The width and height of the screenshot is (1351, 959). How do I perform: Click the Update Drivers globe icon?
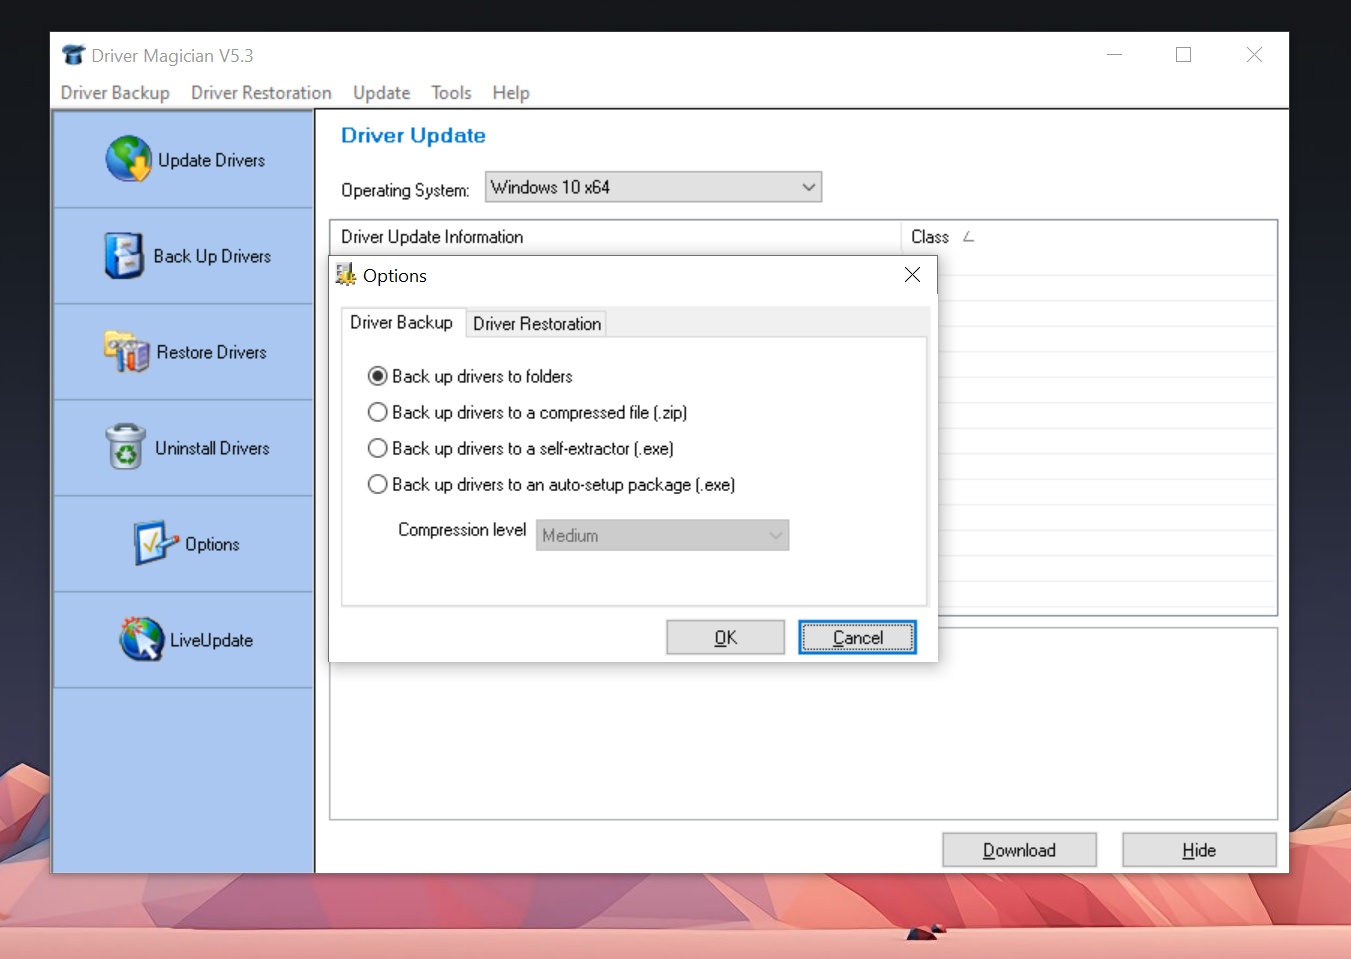coord(129,159)
